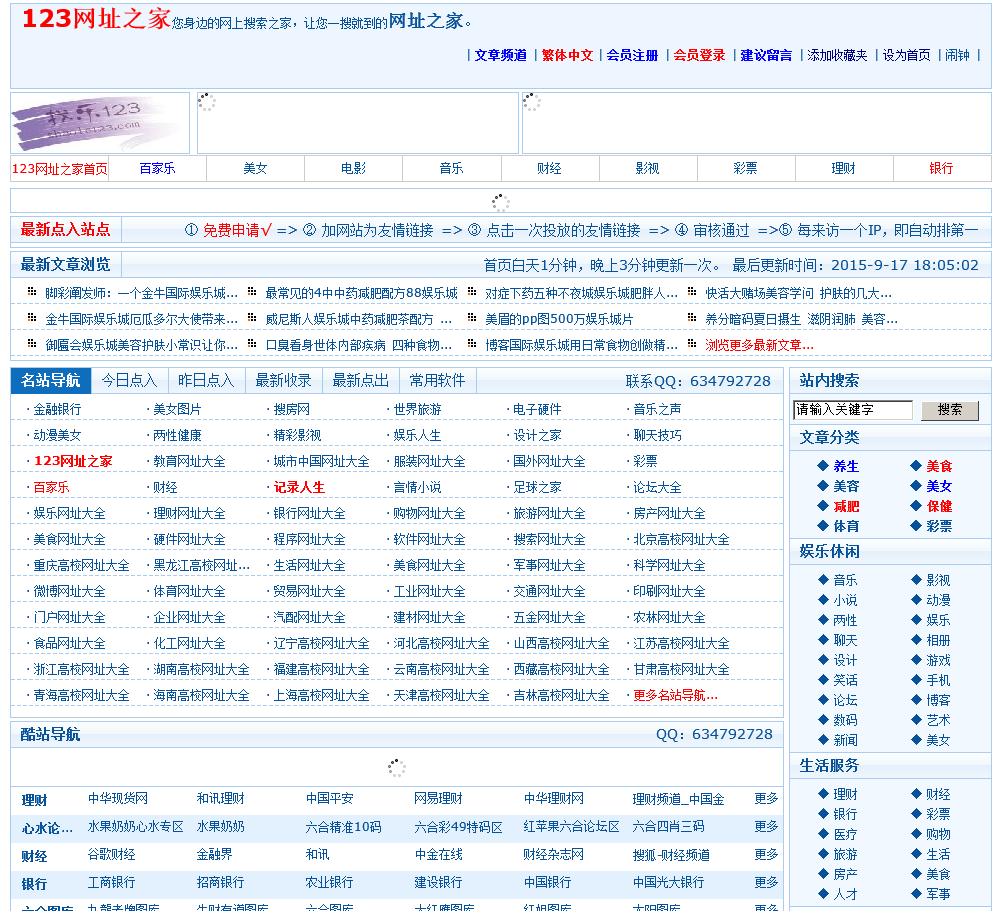
Task: Open 游戏 in 娱乐休闲 section
Action: pyautogui.click(x=938, y=661)
